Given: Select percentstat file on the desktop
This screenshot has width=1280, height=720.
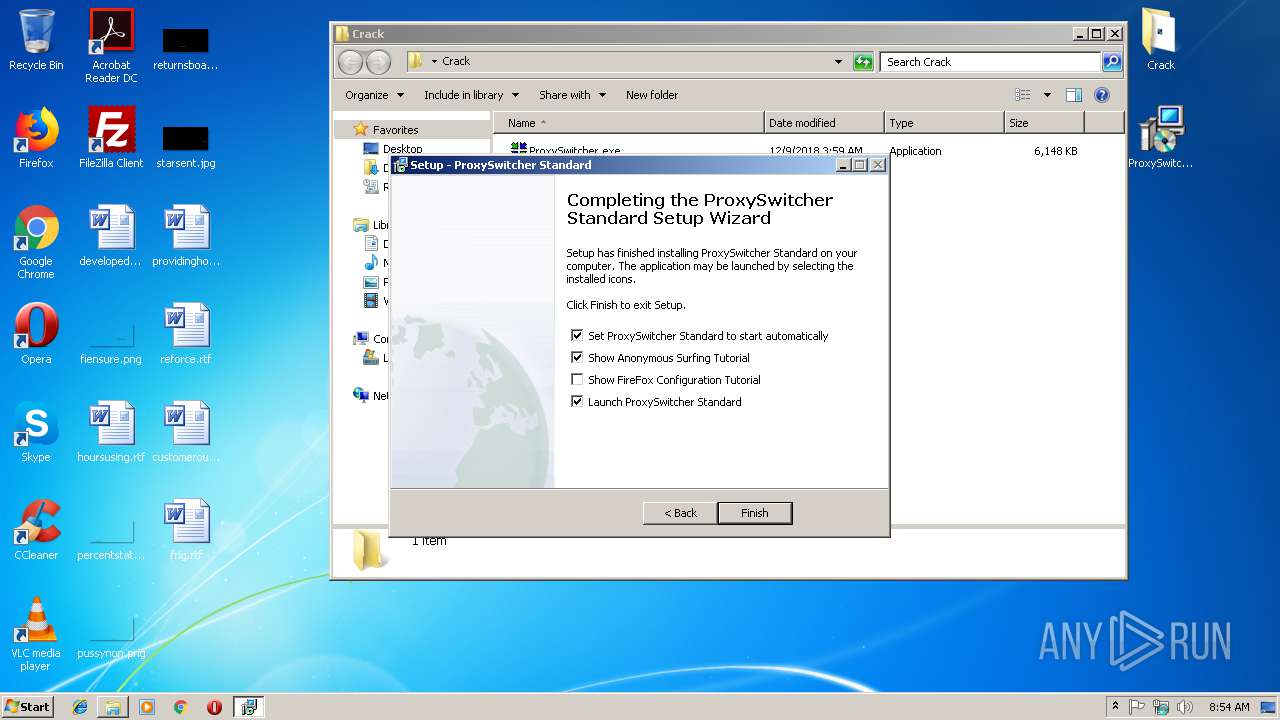Looking at the screenshot, I should (111, 536).
